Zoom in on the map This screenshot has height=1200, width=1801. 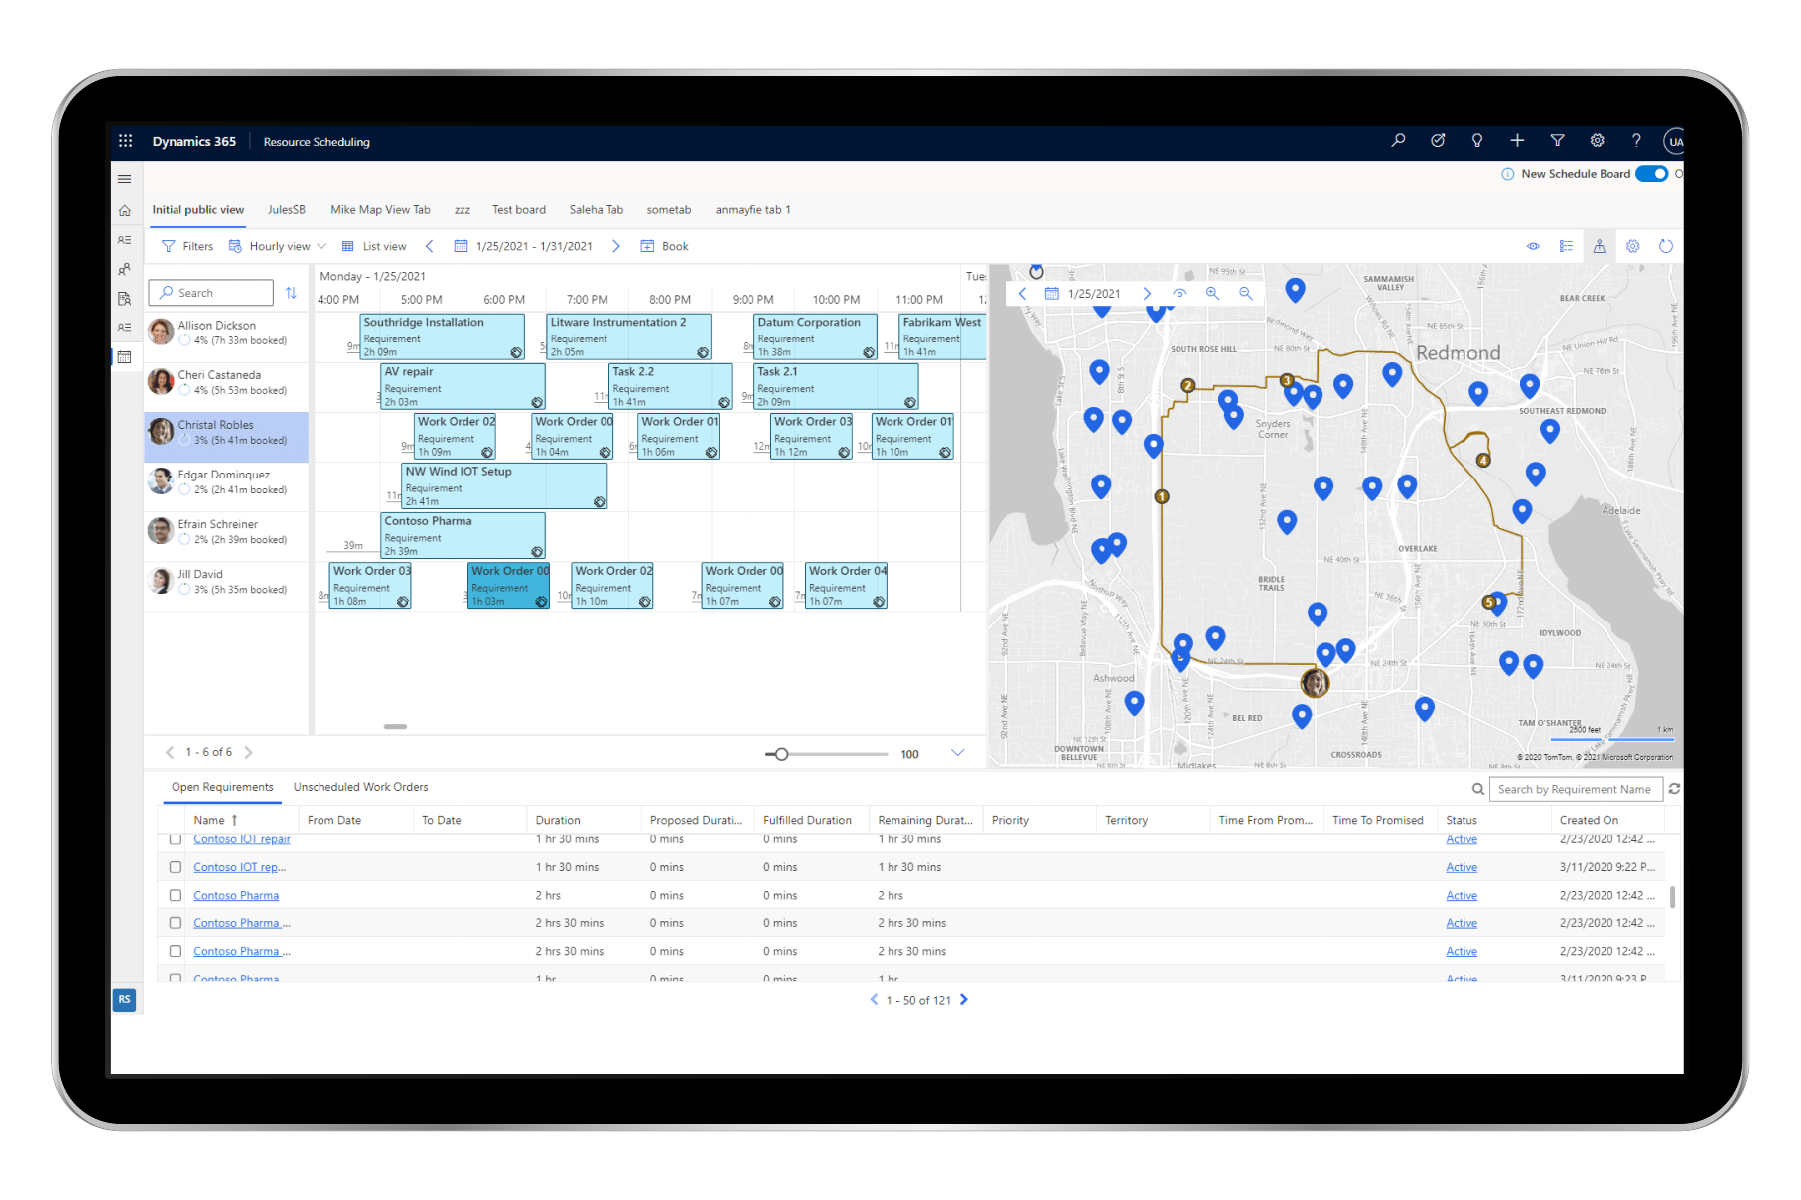pos(1212,294)
